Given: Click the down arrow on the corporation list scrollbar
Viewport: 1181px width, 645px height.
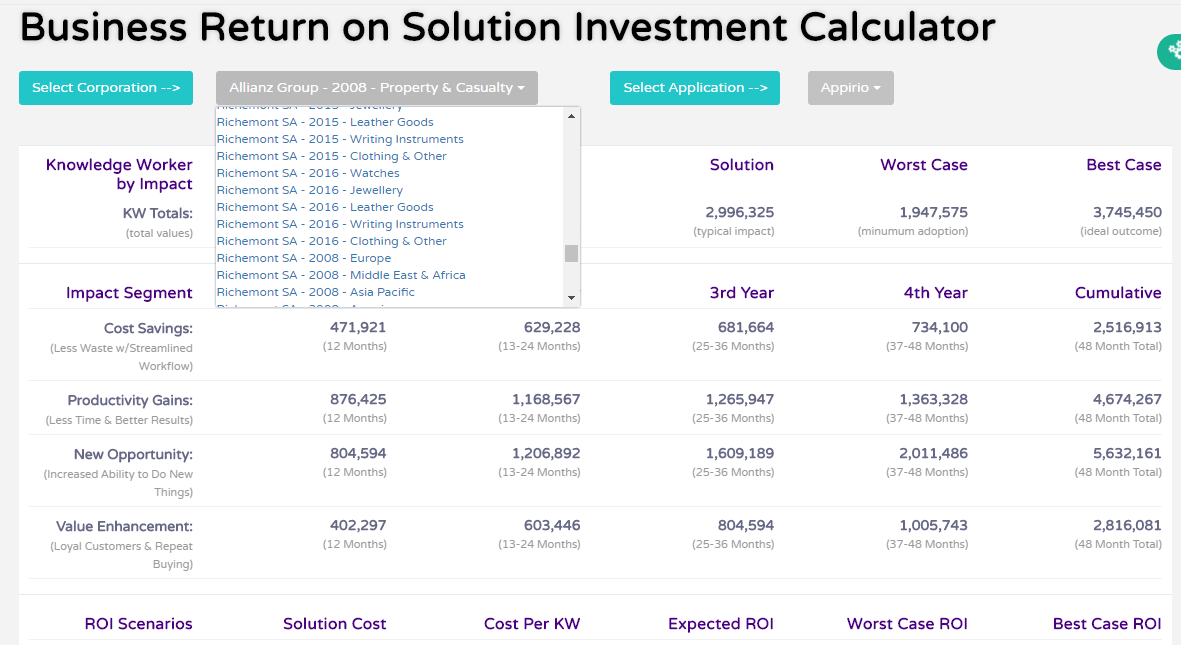Looking at the screenshot, I should [x=571, y=297].
